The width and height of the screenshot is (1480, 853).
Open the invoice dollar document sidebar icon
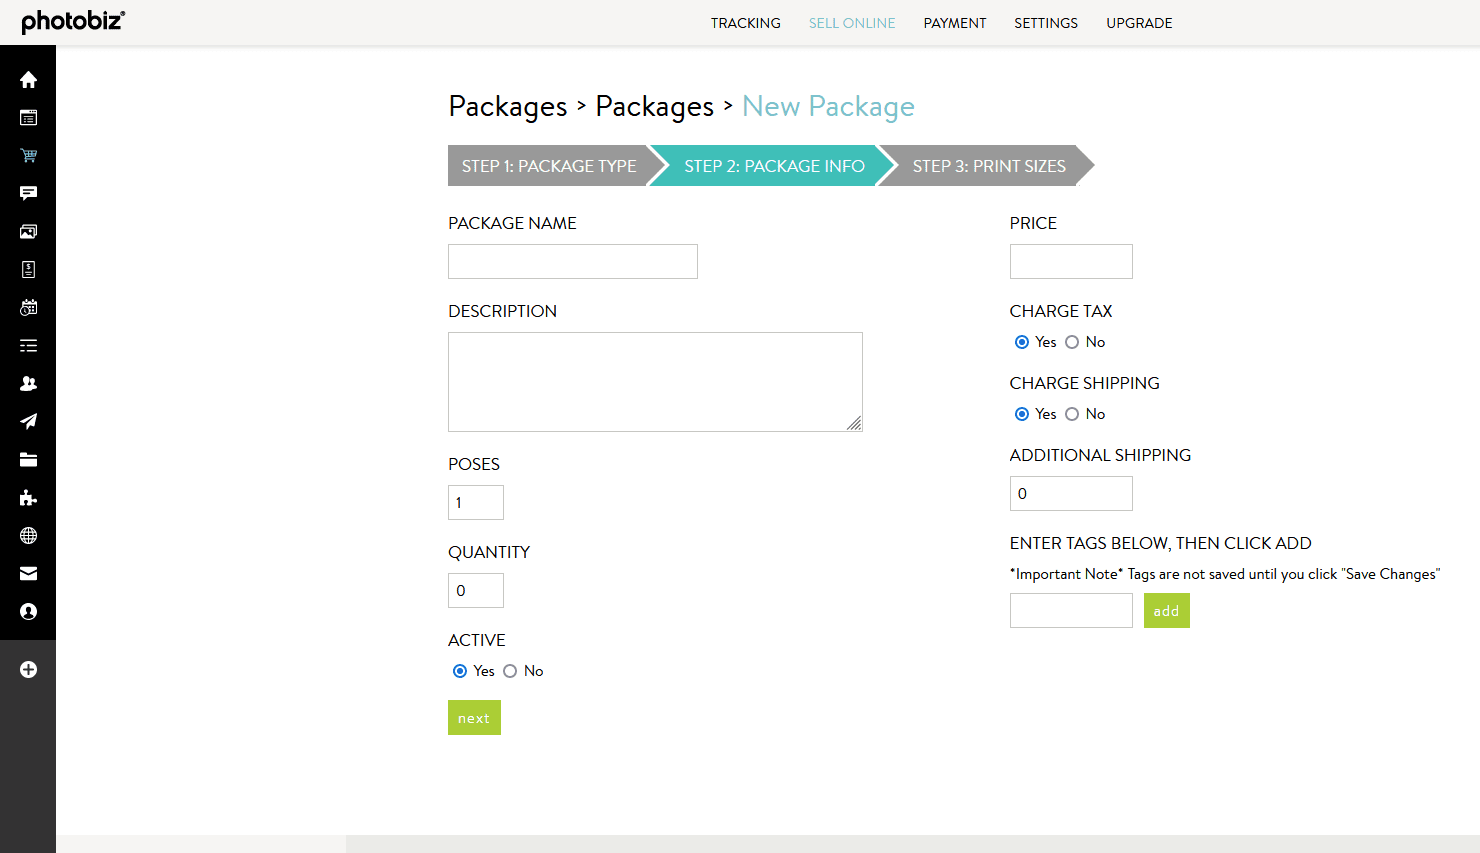[x=28, y=269]
